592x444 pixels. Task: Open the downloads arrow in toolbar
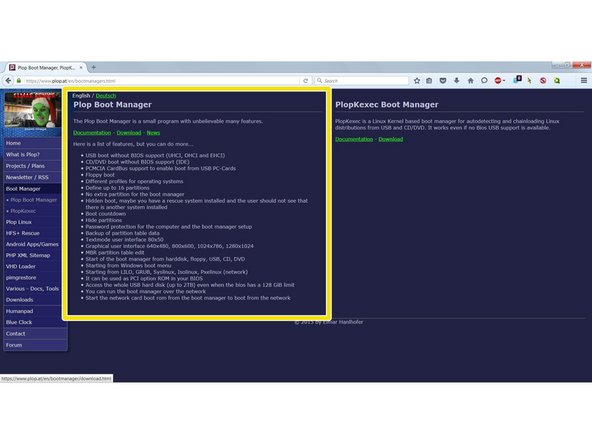456,80
